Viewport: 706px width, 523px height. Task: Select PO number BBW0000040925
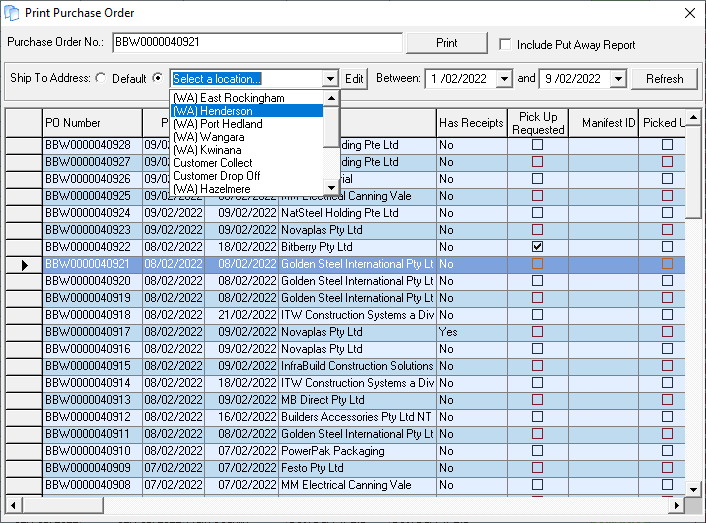point(92,196)
